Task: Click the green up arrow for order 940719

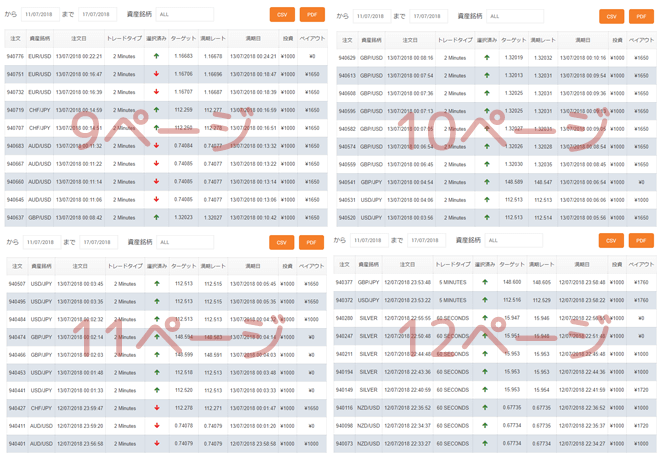Action: pos(156,109)
